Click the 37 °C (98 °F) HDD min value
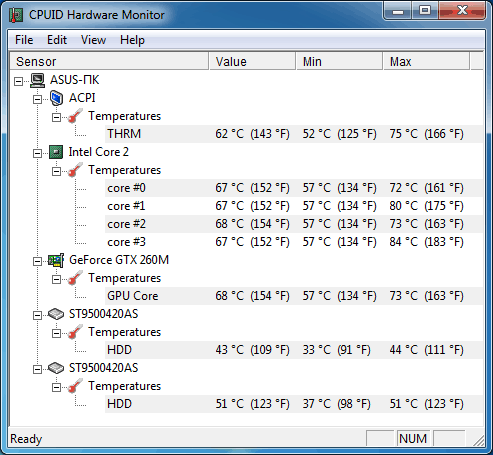493x455 pixels. pyautogui.click(x=336, y=404)
